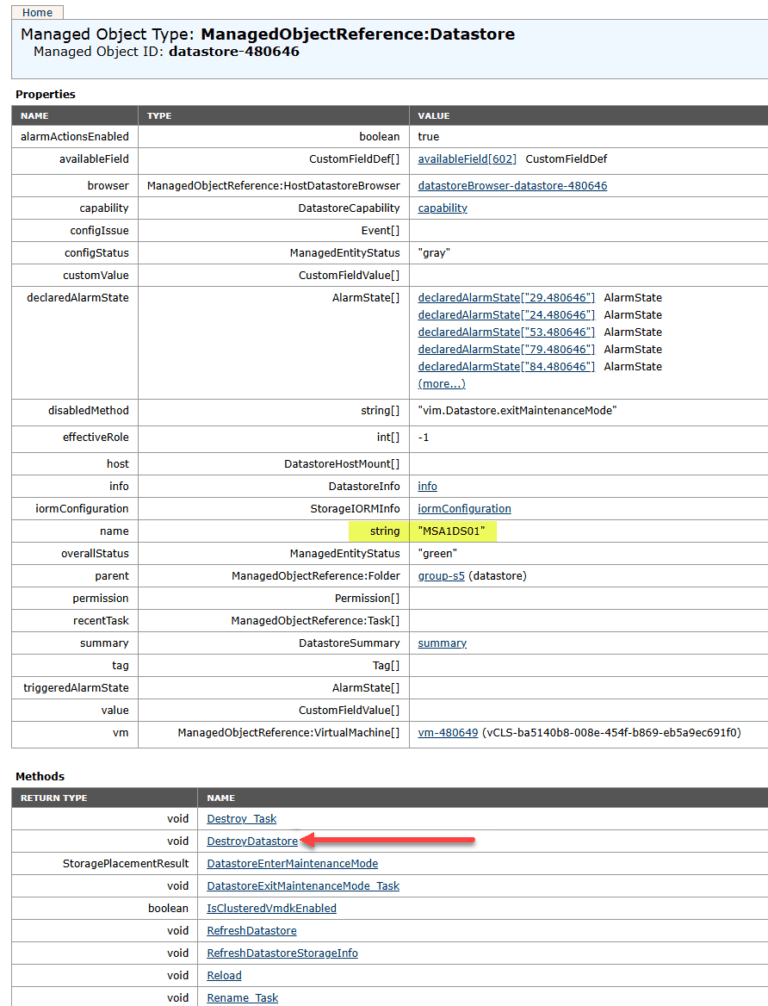
Task: Open the Home tab
Action: 37,12
